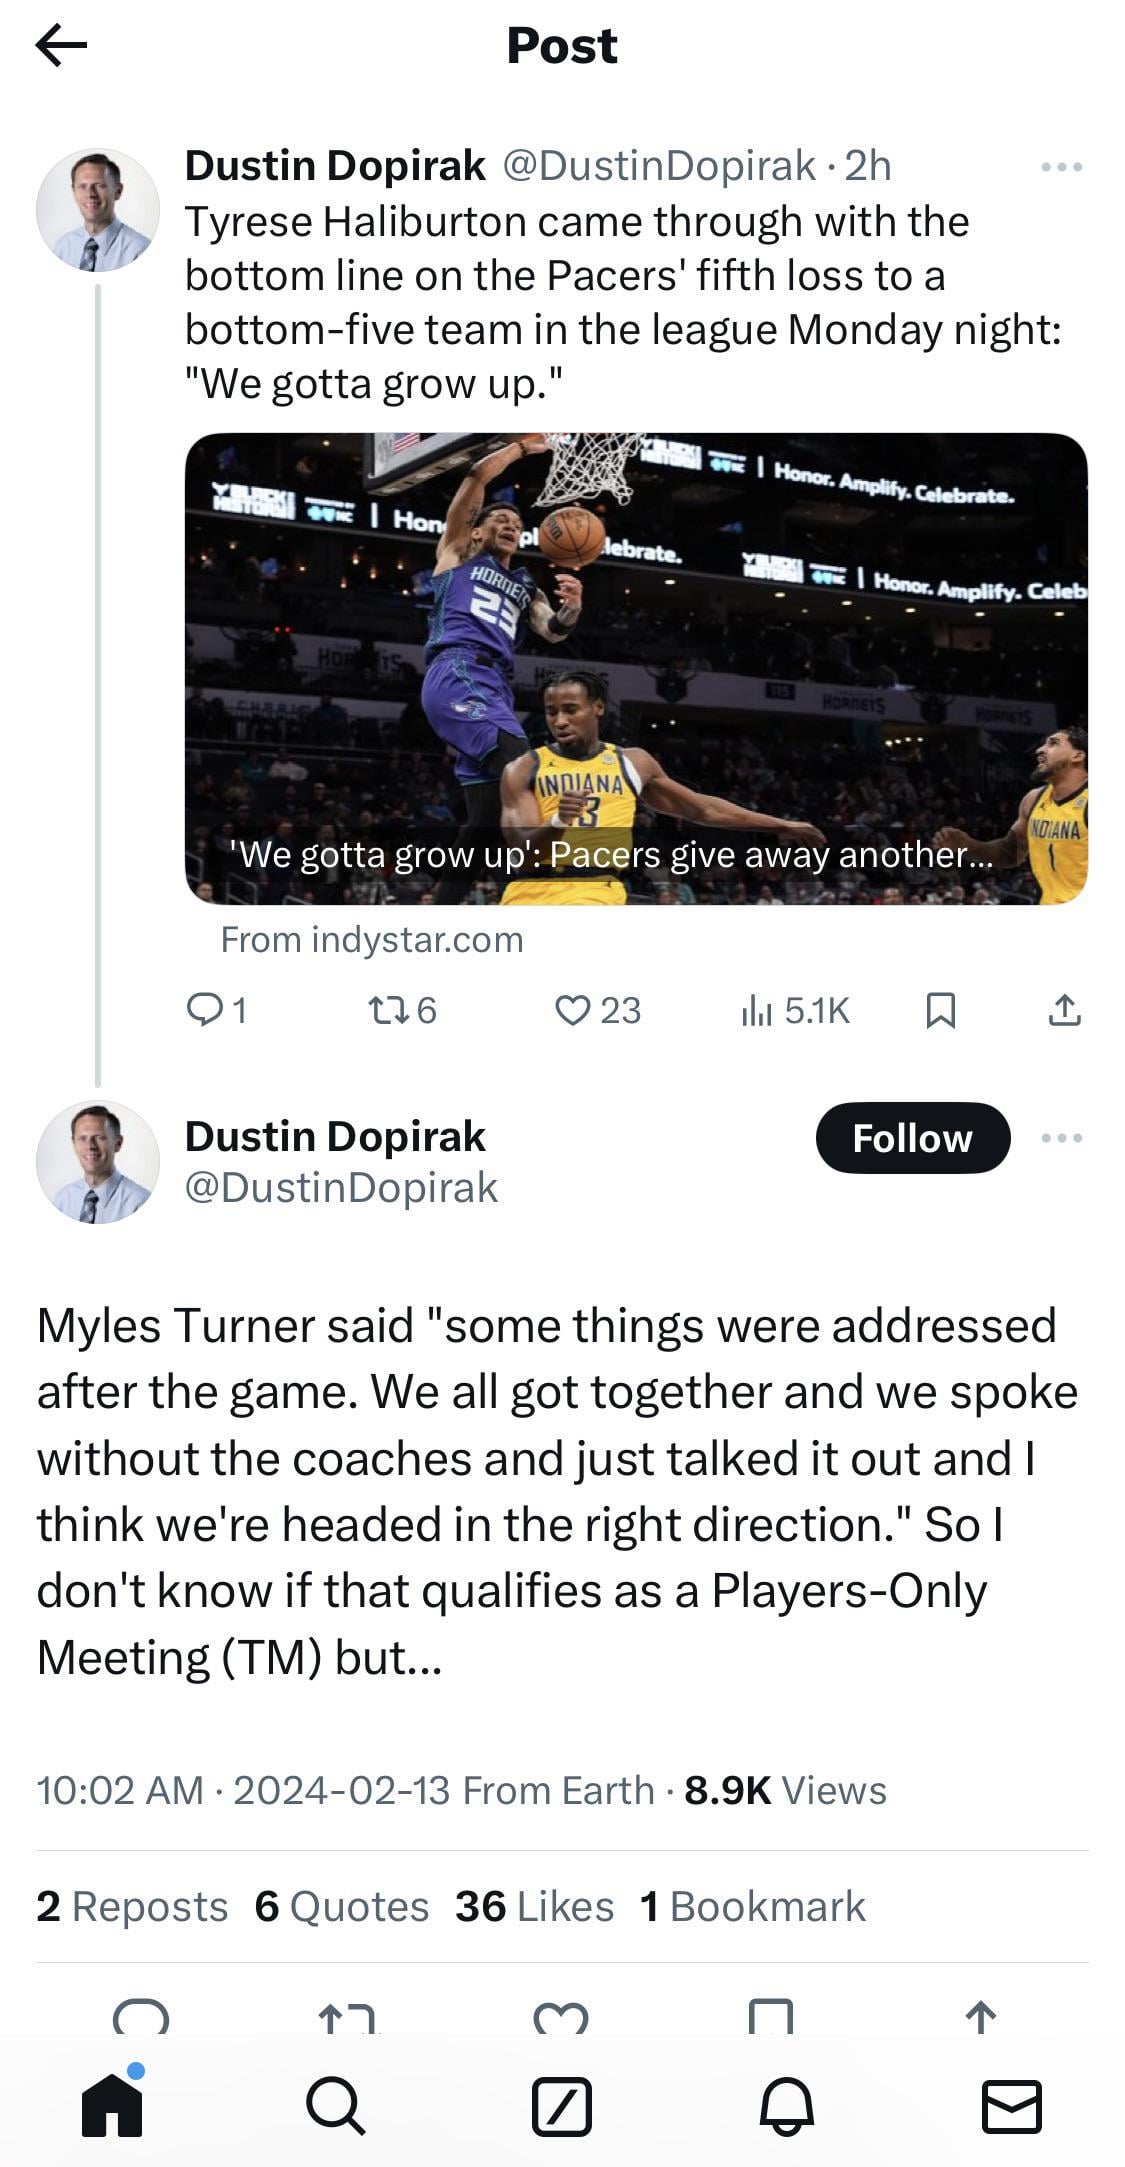This screenshot has height=2167, width=1125.
Task: Open the Notifications bell tab
Action: click(786, 2105)
